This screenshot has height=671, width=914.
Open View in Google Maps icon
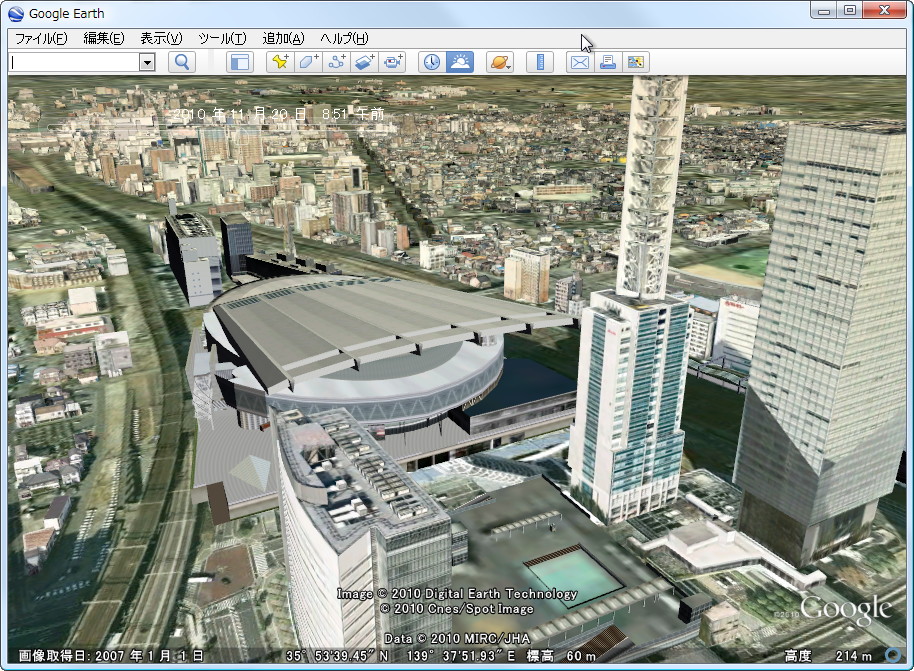click(636, 61)
